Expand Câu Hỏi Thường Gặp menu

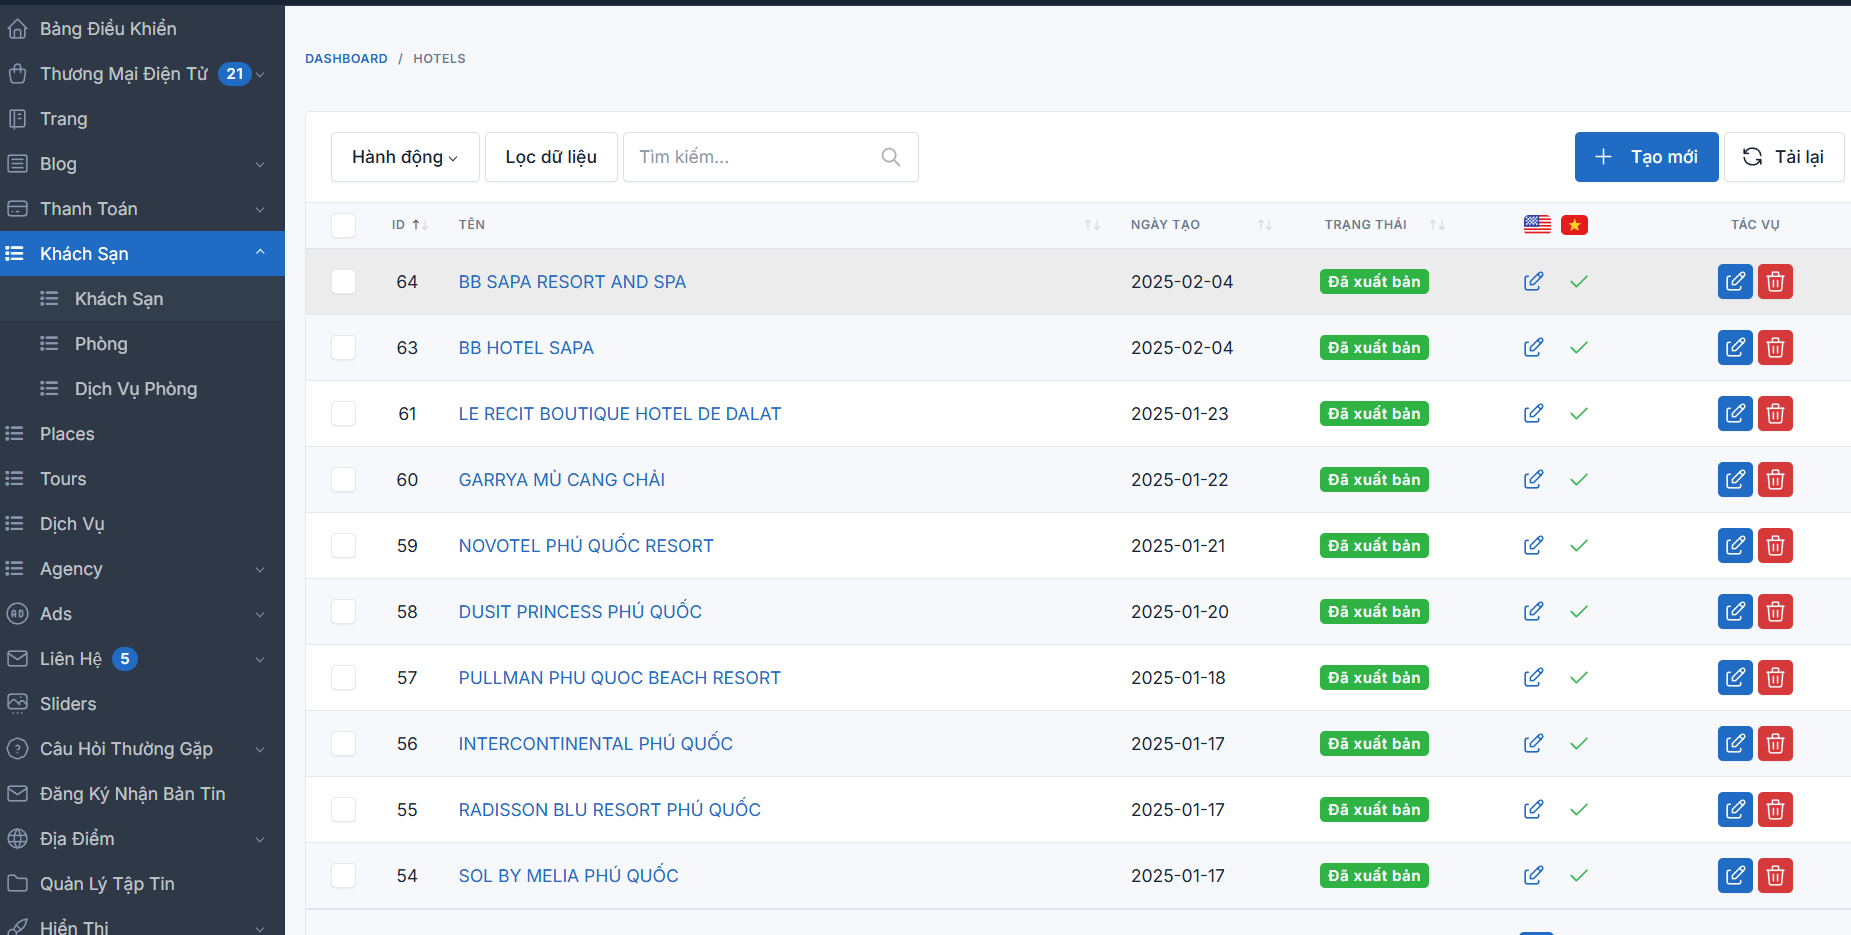coord(142,749)
